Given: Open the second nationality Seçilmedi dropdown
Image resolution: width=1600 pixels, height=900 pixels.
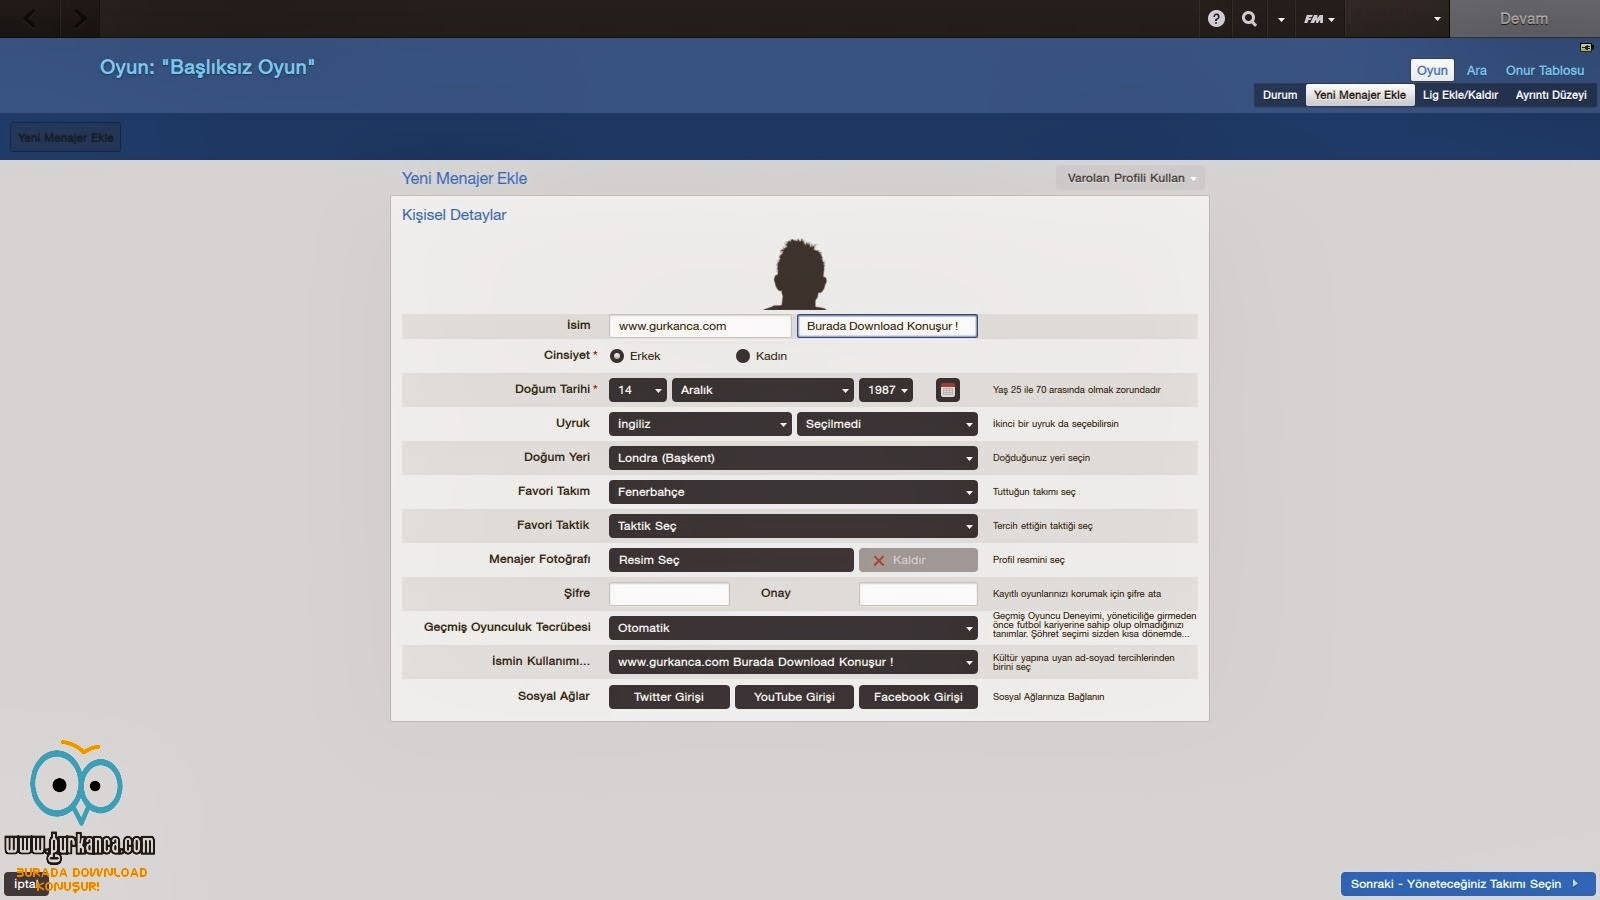Looking at the screenshot, I should 887,424.
